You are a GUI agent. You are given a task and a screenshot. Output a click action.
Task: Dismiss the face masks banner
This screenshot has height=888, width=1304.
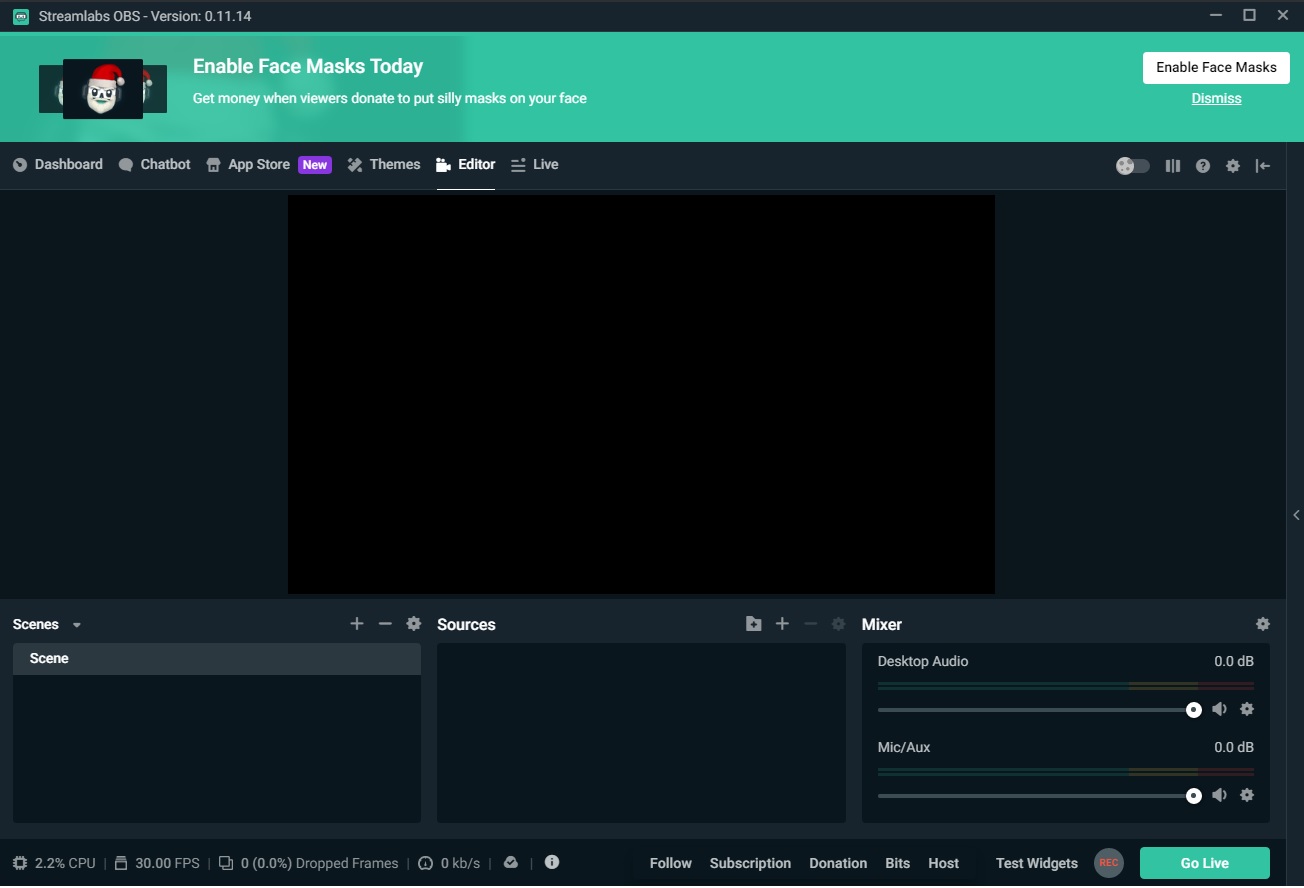1216,98
